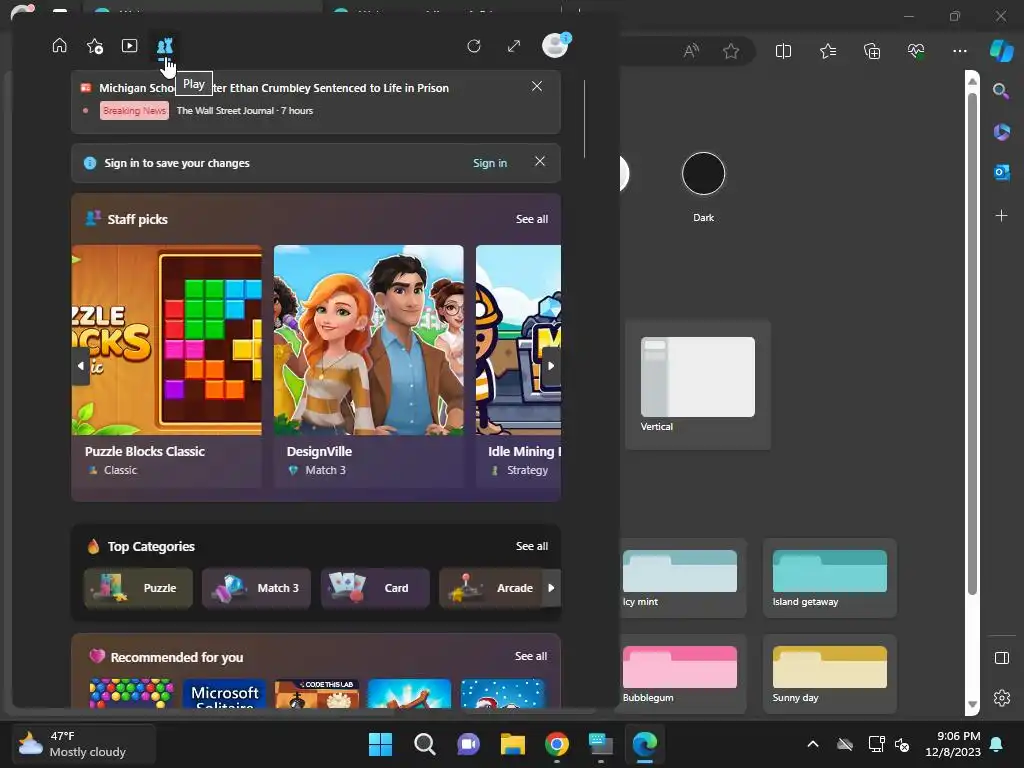Open See all for Staff picks
The height and width of the screenshot is (768, 1024).
(x=532, y=219)
